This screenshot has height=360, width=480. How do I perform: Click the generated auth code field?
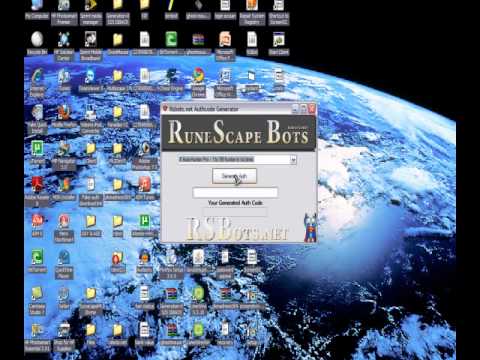pyautogui.click(x=235, y=192)
